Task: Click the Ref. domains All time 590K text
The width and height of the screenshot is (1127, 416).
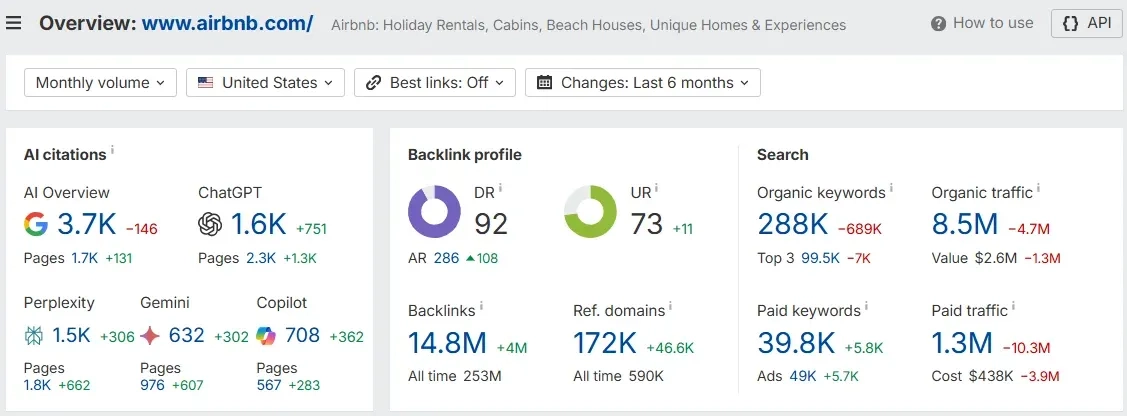Action: (x=618, y=376)
